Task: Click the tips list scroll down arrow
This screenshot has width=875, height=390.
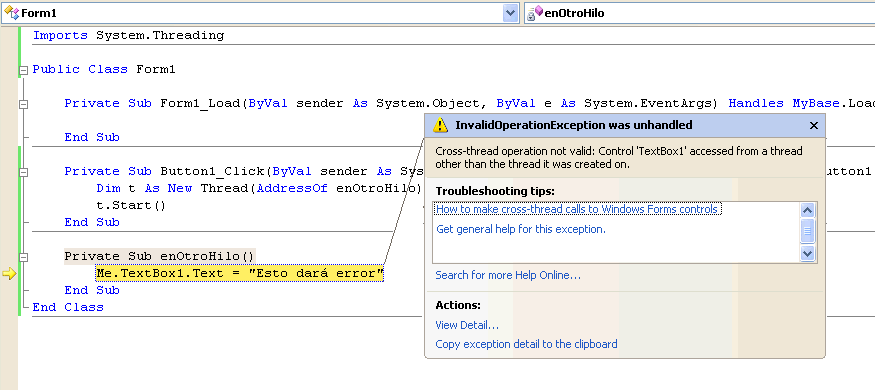Action: click(x=807, y=253)
